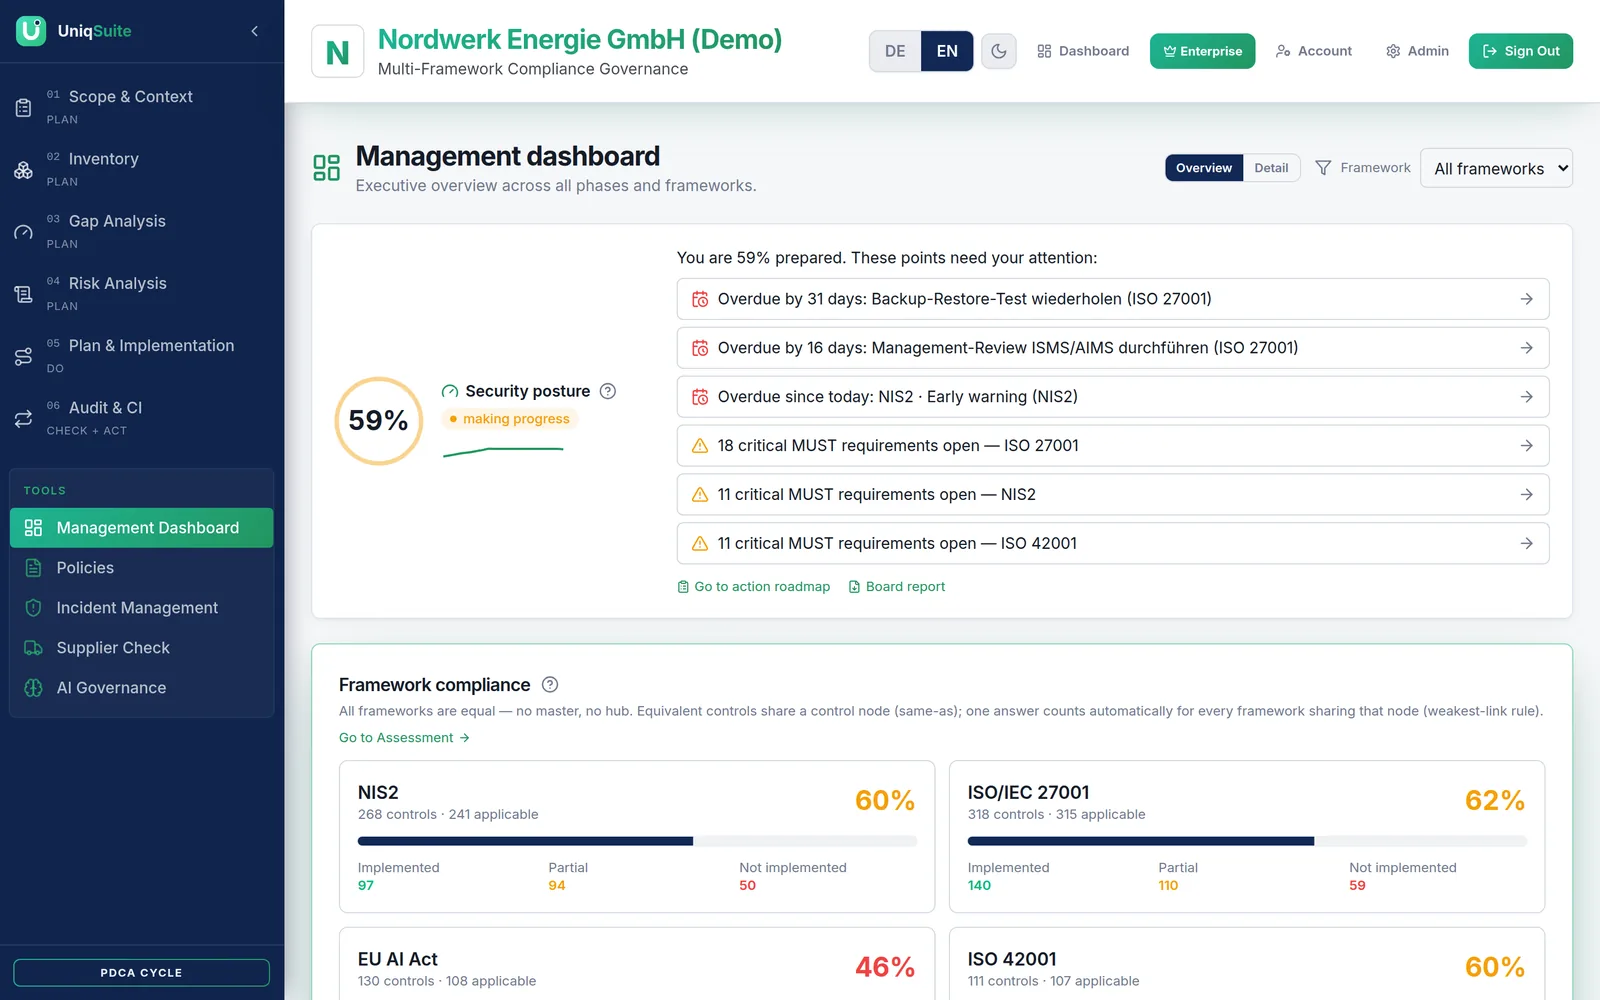Screen dimensions: 1600x1000
Task: Open Plan & Implementation phase
Action: pyautogui.click(x=142, y=356)
